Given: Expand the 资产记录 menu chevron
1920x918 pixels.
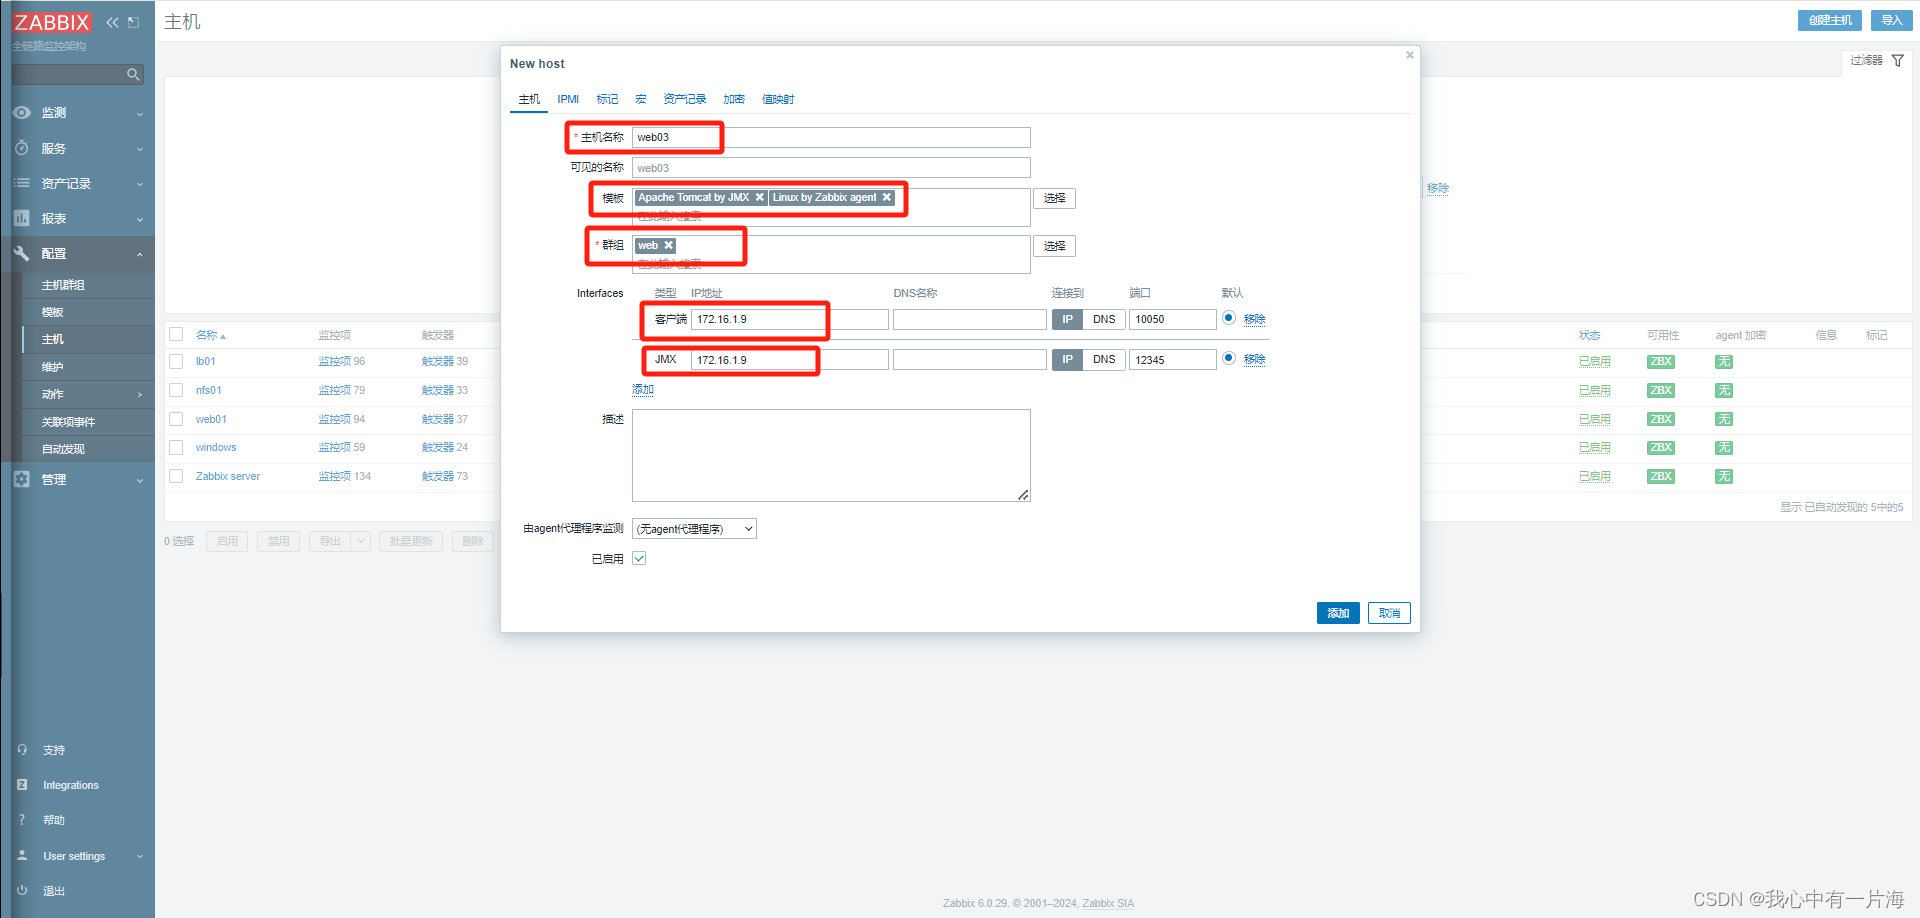Looking at the screenshot, I should pyautogui.click(x=140, y=184).
